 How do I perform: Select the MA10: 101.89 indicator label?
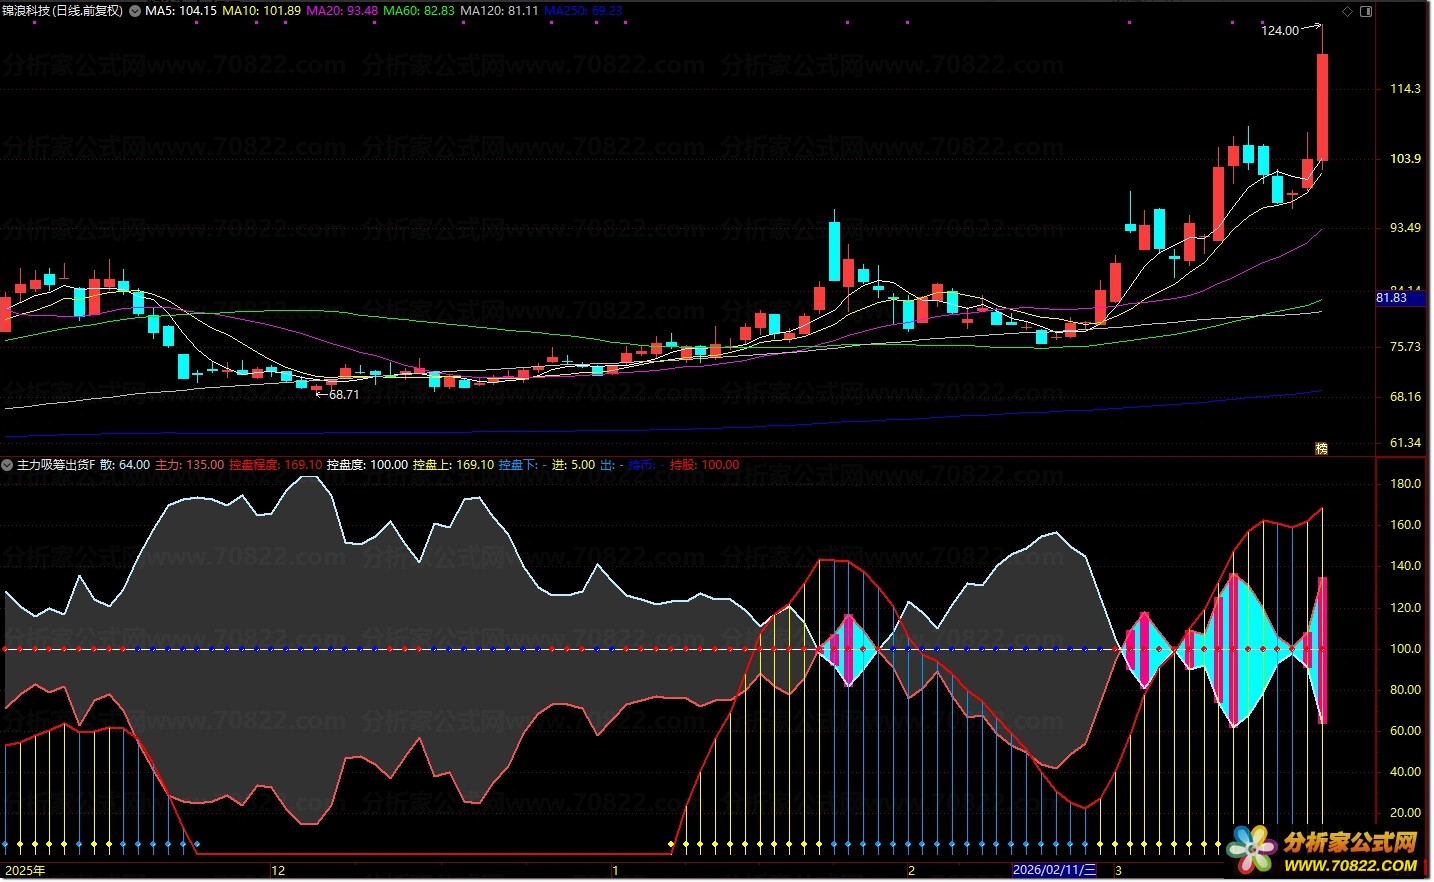261,11
